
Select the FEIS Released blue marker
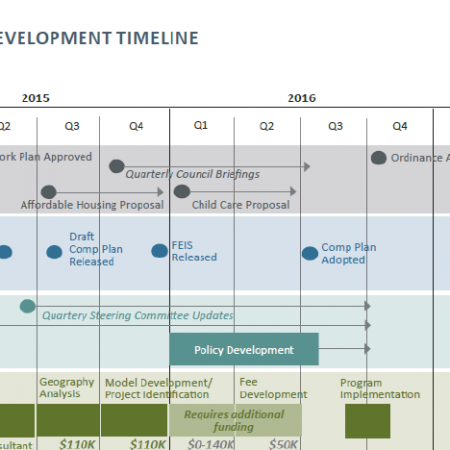160,251
